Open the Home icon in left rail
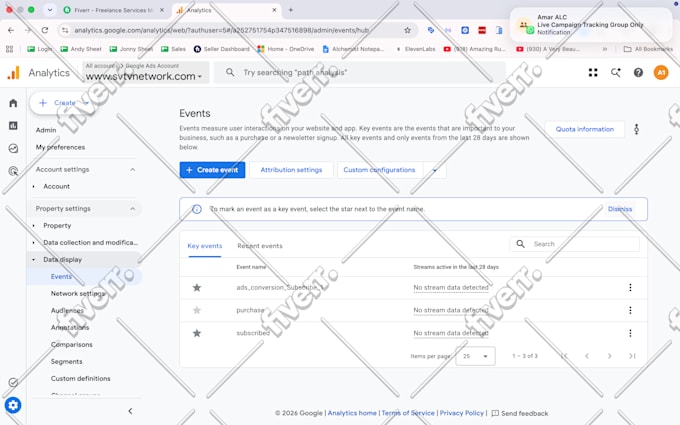The width and height of the screenshot is (680, 425). pyautogui.click(x=13, y=103)
